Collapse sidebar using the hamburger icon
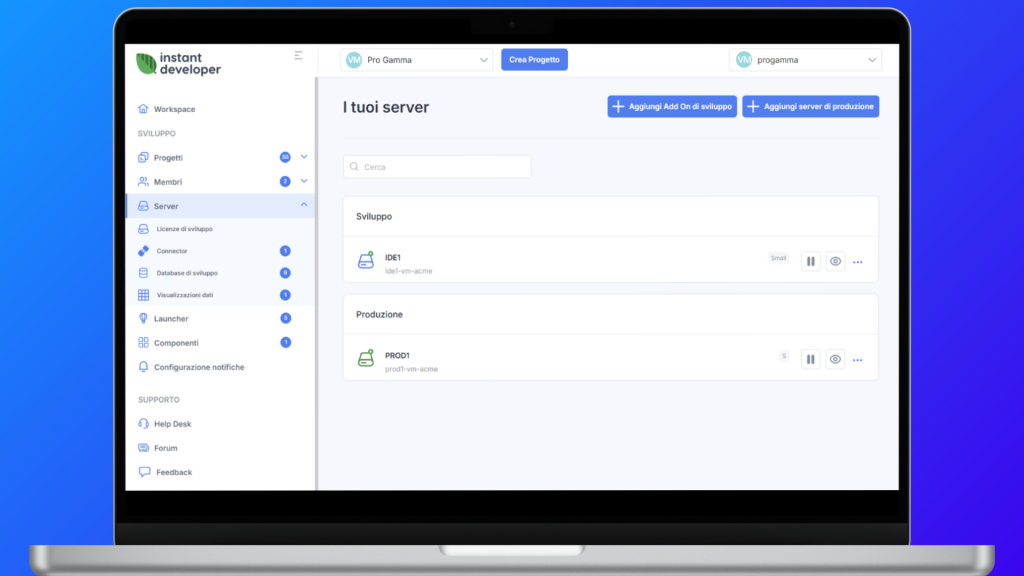The height and width of the screenshot is (576, 1024). (298, 56)
